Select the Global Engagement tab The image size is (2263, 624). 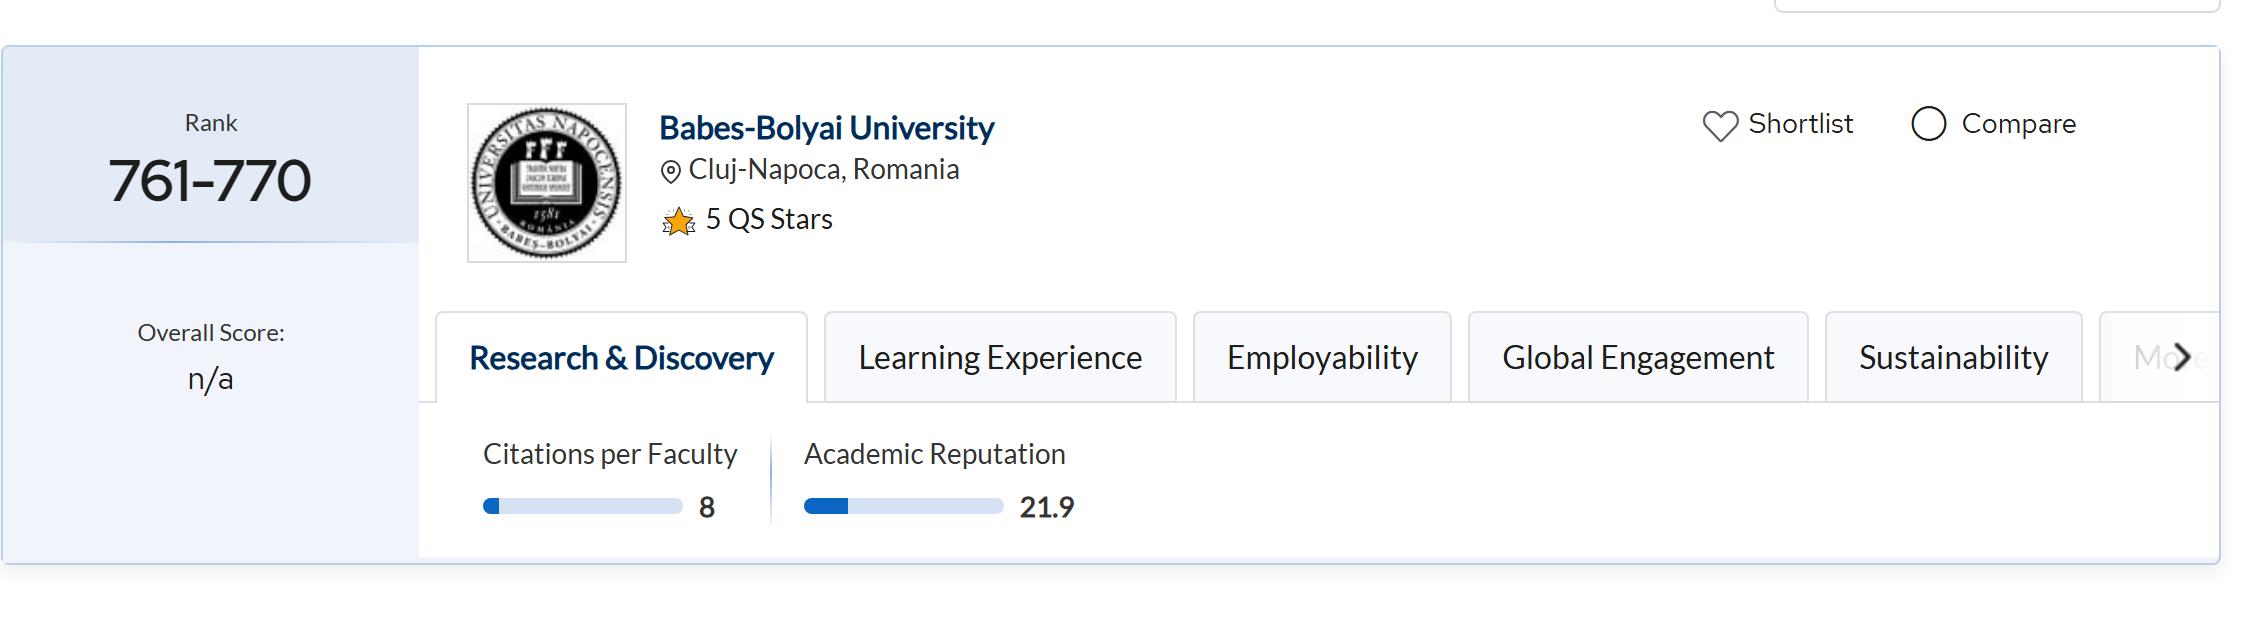(x=1638, y=358)
